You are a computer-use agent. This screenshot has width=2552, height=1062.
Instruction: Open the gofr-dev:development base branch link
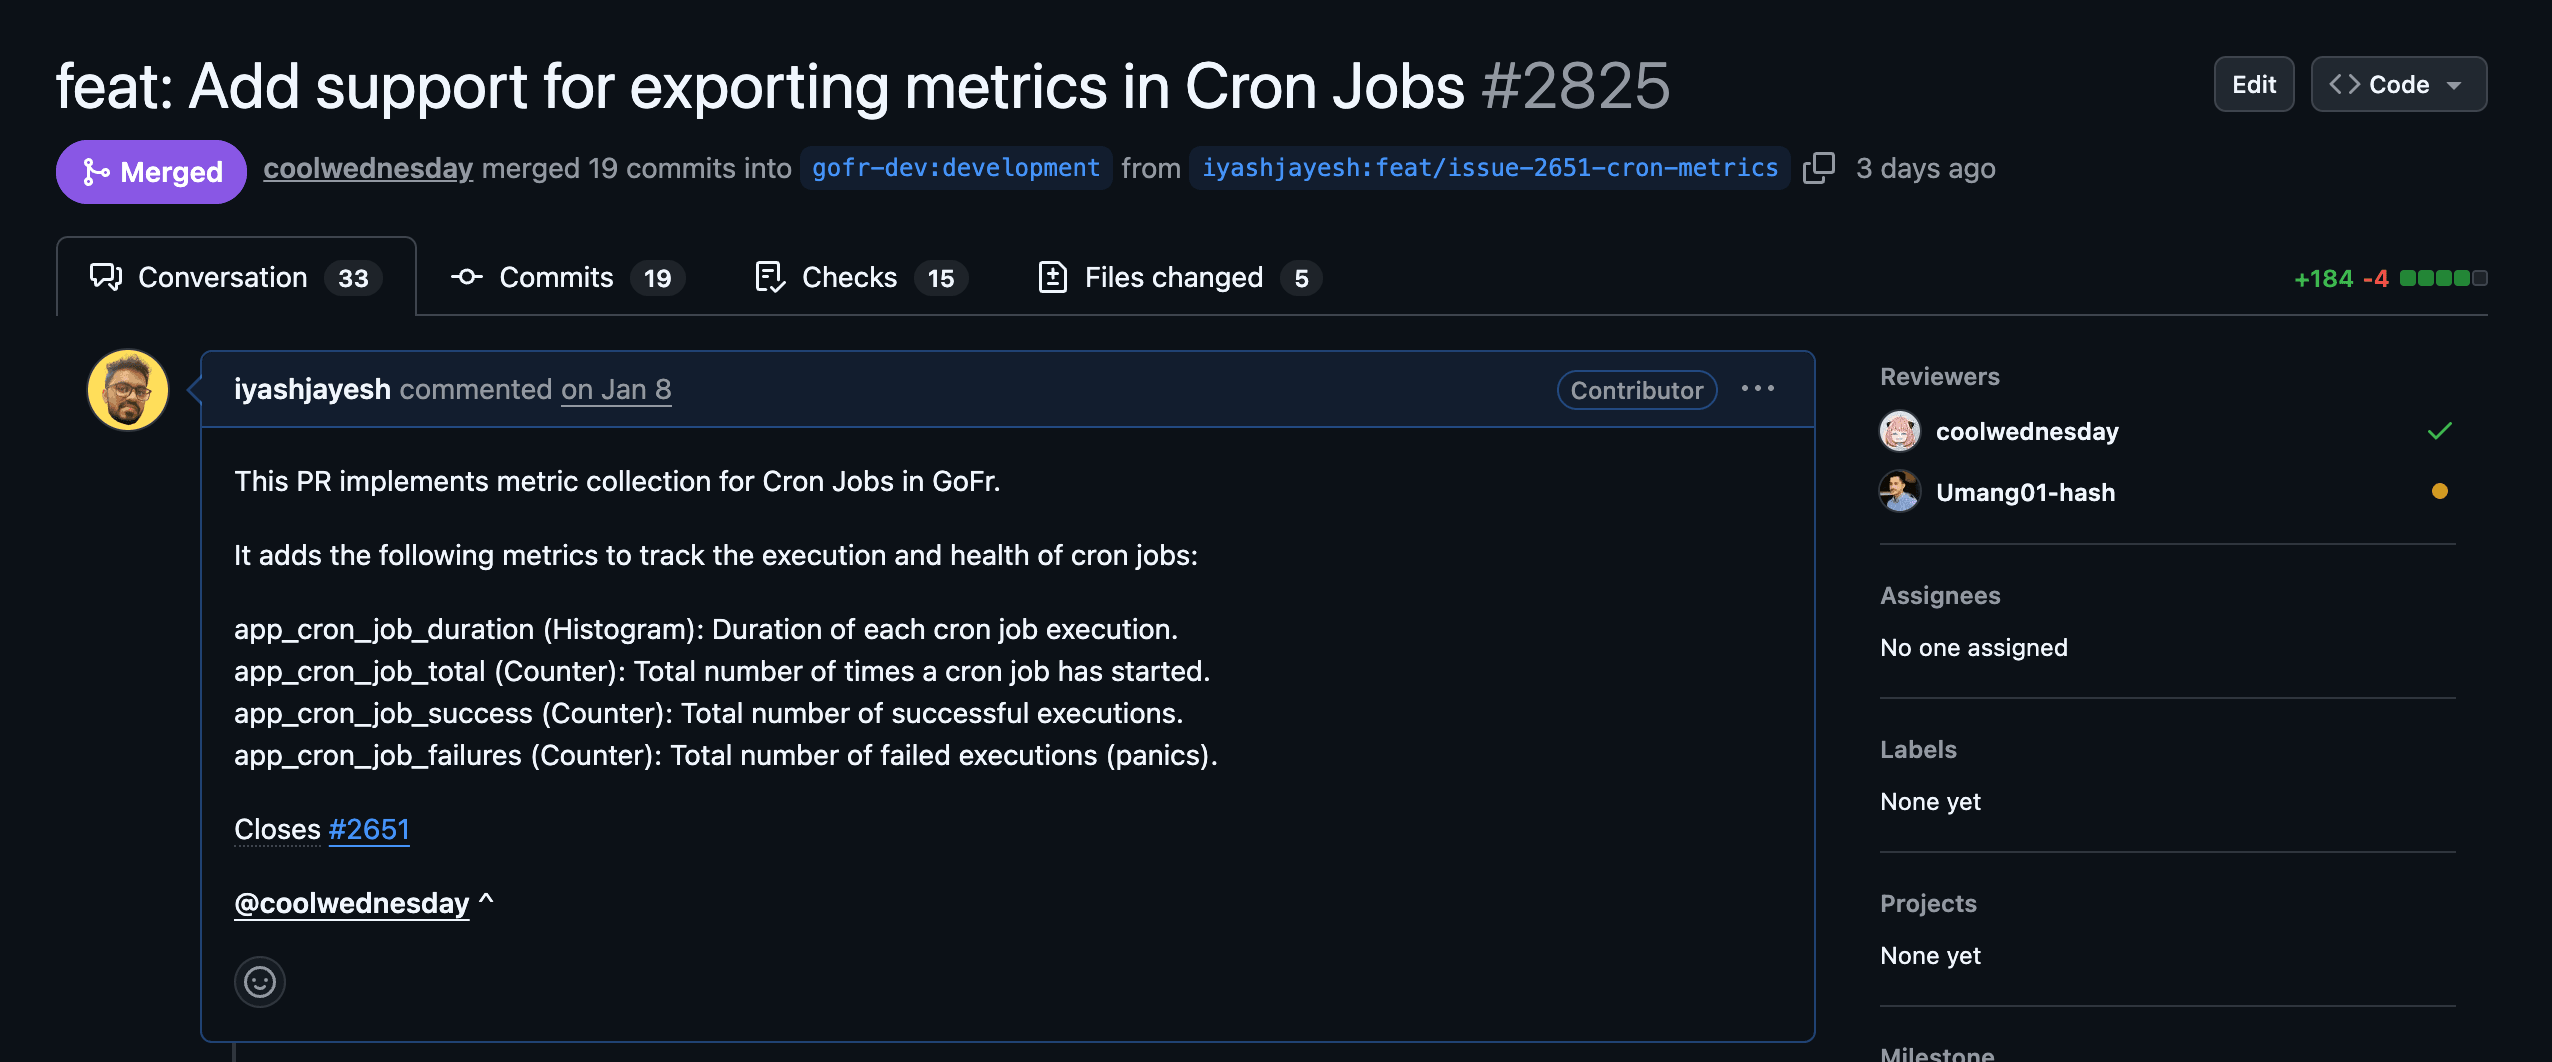click(x=955, y=168)
